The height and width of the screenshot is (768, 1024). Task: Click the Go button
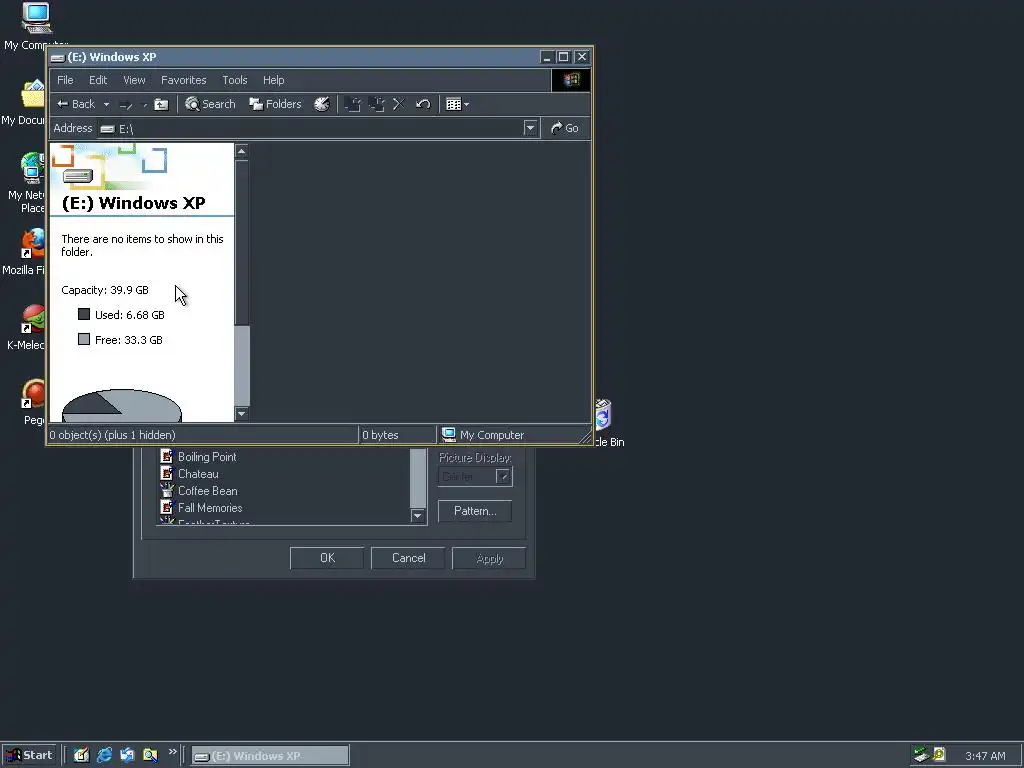pyautogui.click(x=565, y=128)
